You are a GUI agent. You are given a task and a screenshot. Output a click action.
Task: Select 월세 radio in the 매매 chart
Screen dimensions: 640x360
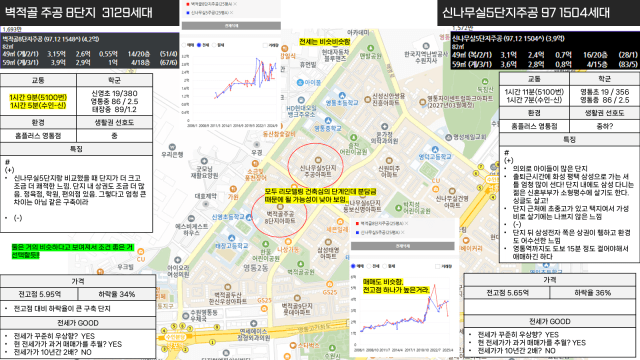(384, 266)
